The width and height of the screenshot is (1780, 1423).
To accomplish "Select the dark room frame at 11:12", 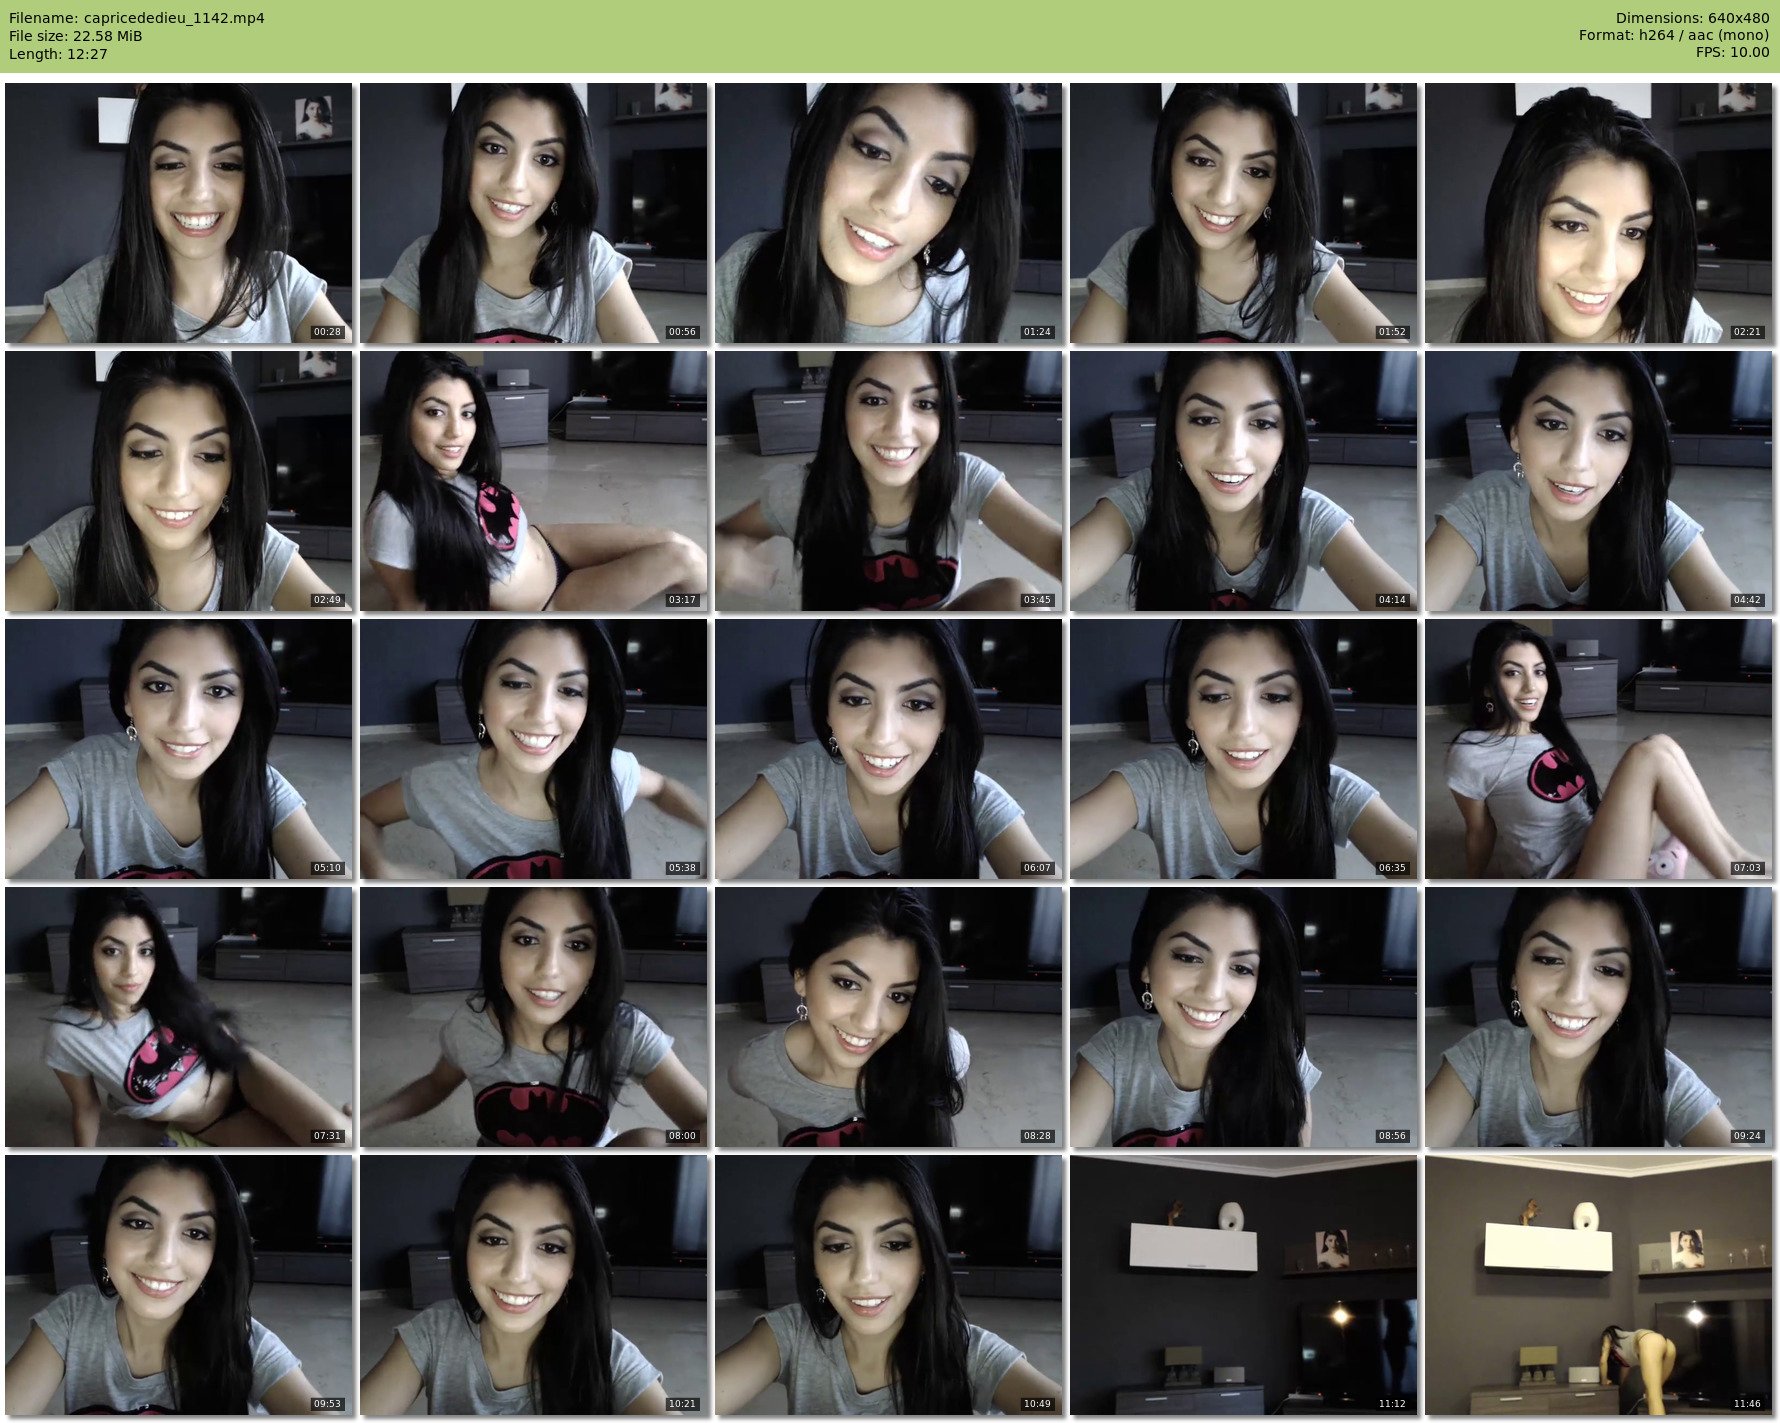I will click(x=1243, y=1285).
